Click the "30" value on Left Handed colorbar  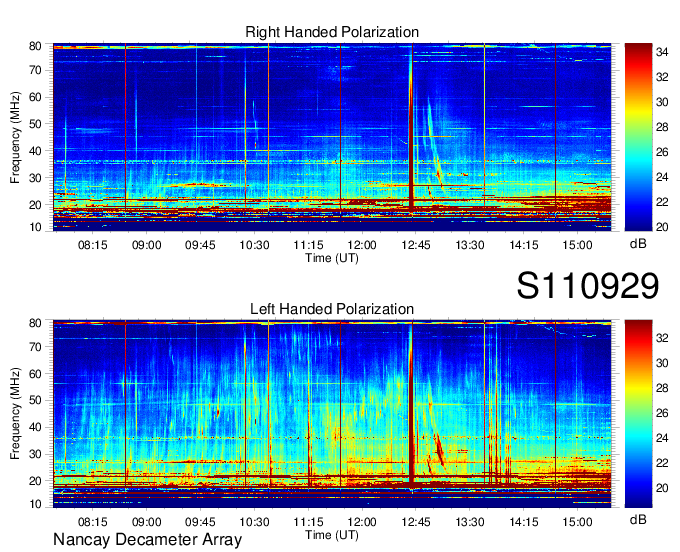click(x=662, y=363)
